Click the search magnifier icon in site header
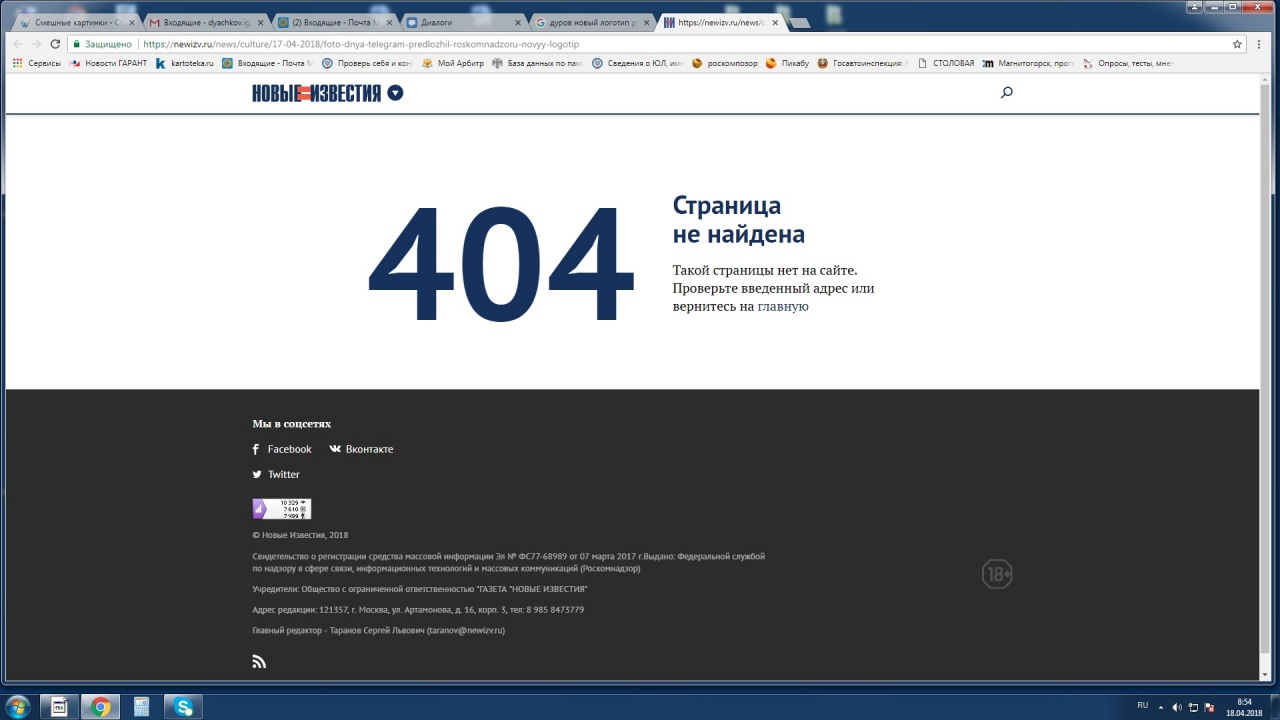The image size is (1280, 720). coord(1006,93)
